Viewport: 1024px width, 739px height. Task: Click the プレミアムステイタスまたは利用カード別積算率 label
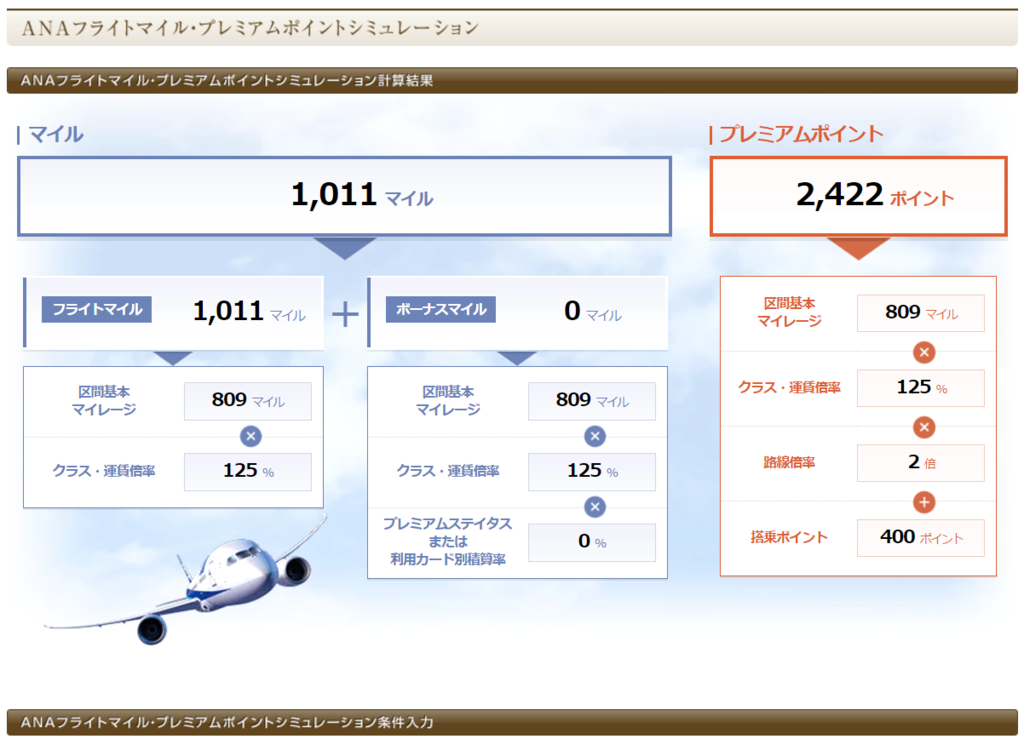point(448,541)
